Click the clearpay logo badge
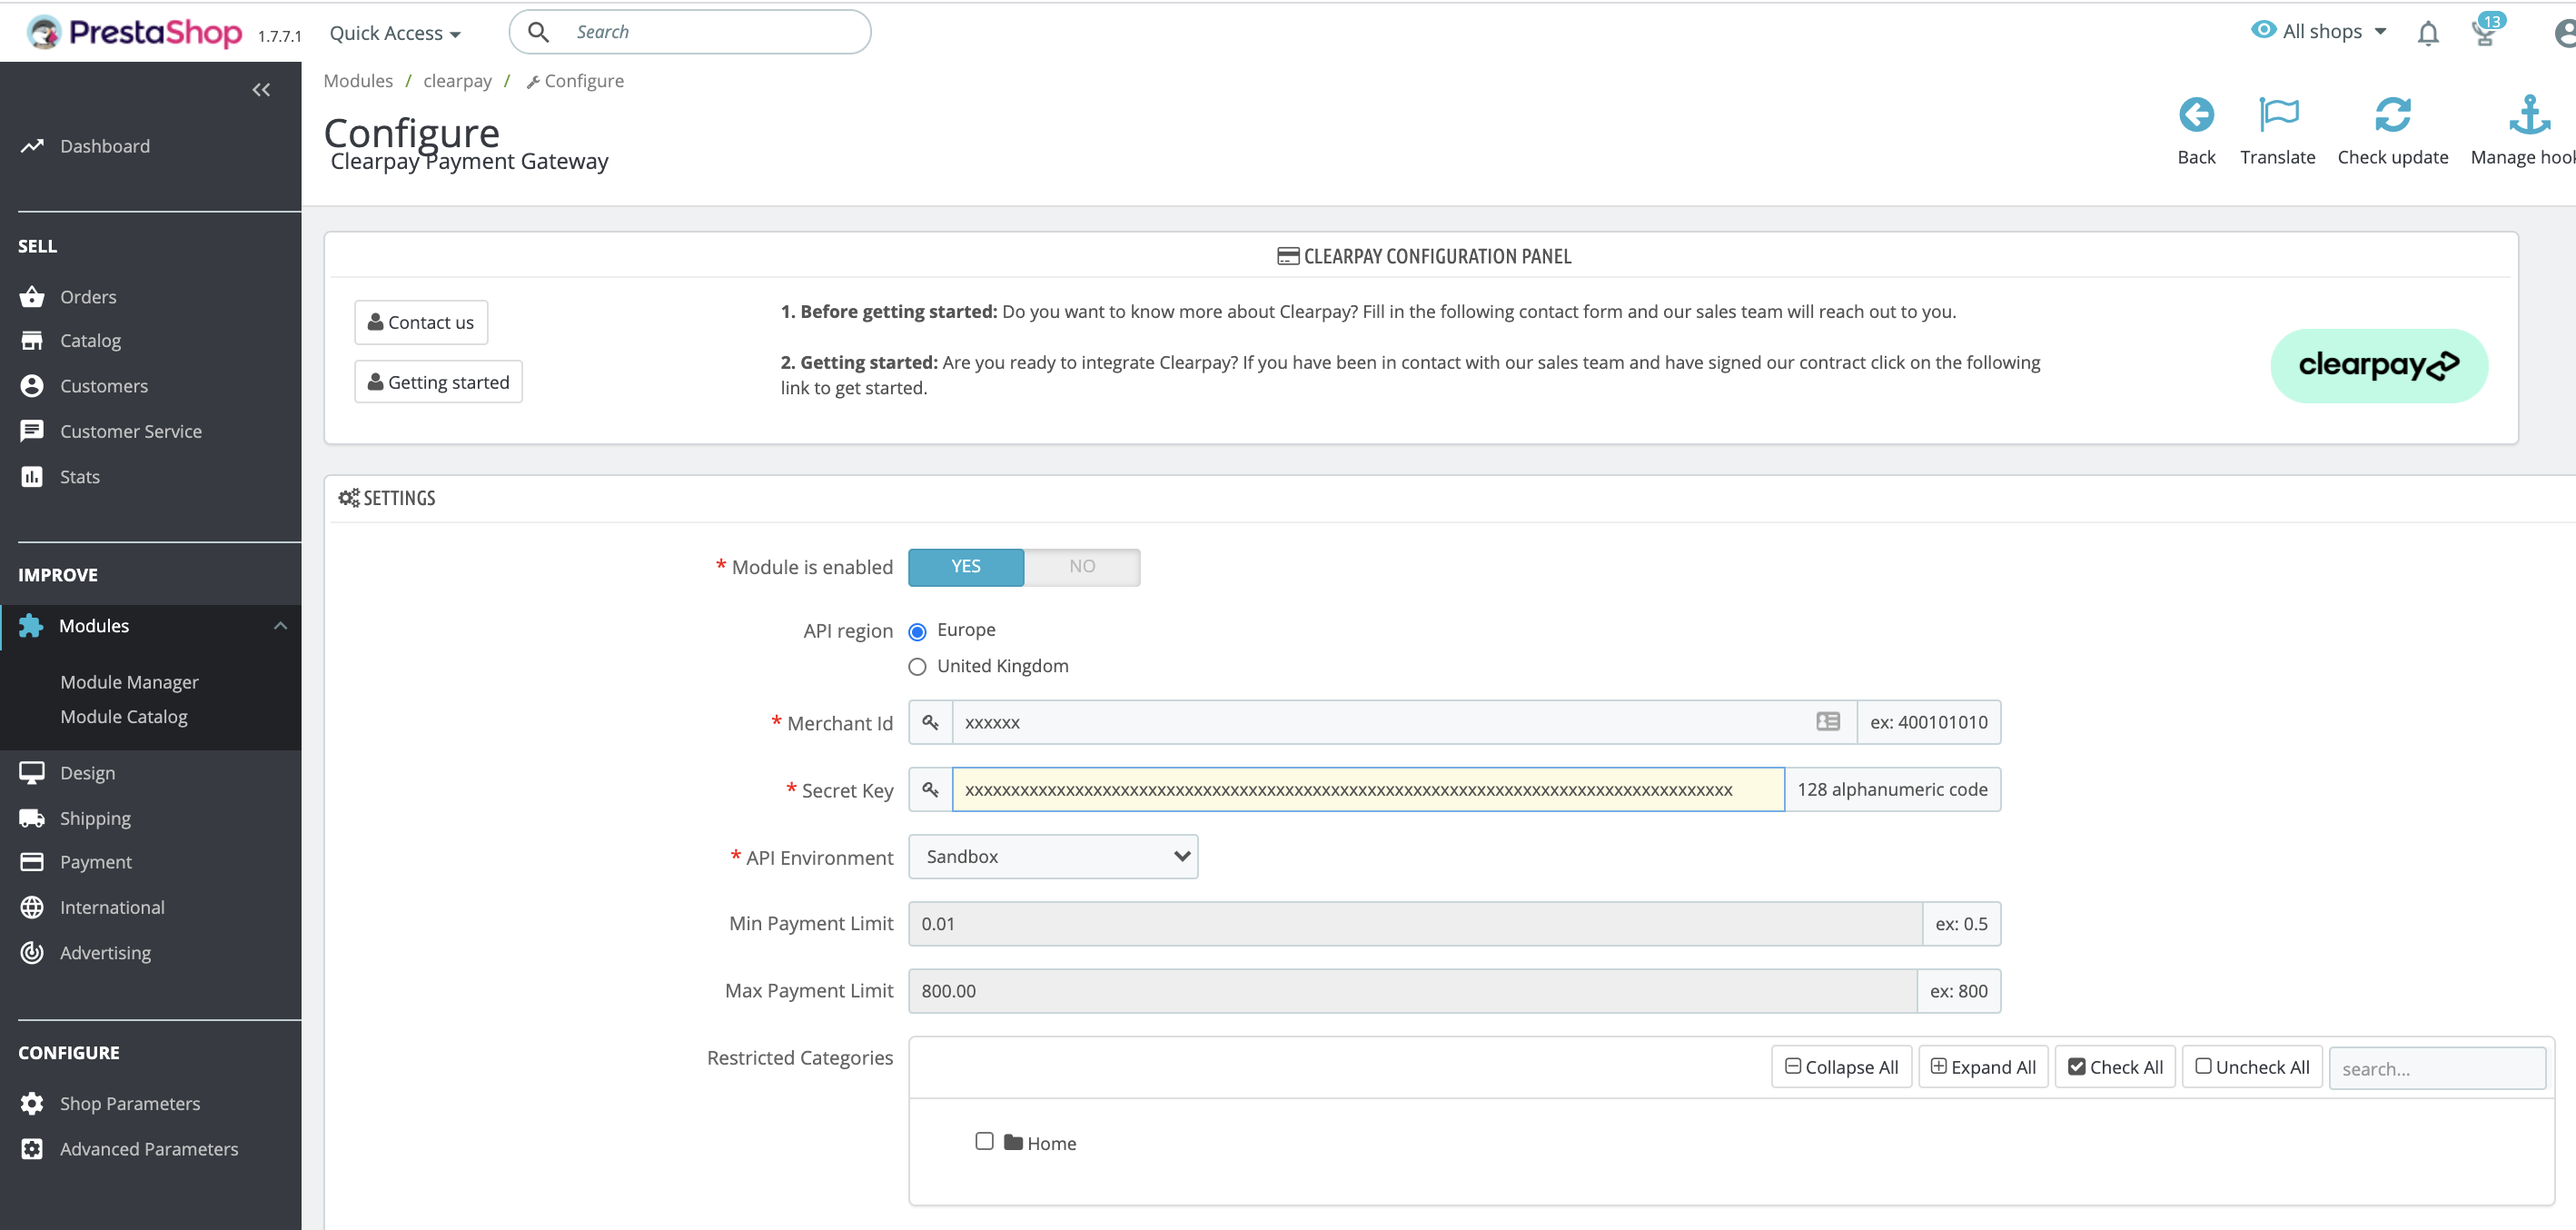Image resolution: width=2576 pixels, height=1230 pixels. tap(2379, 366)
